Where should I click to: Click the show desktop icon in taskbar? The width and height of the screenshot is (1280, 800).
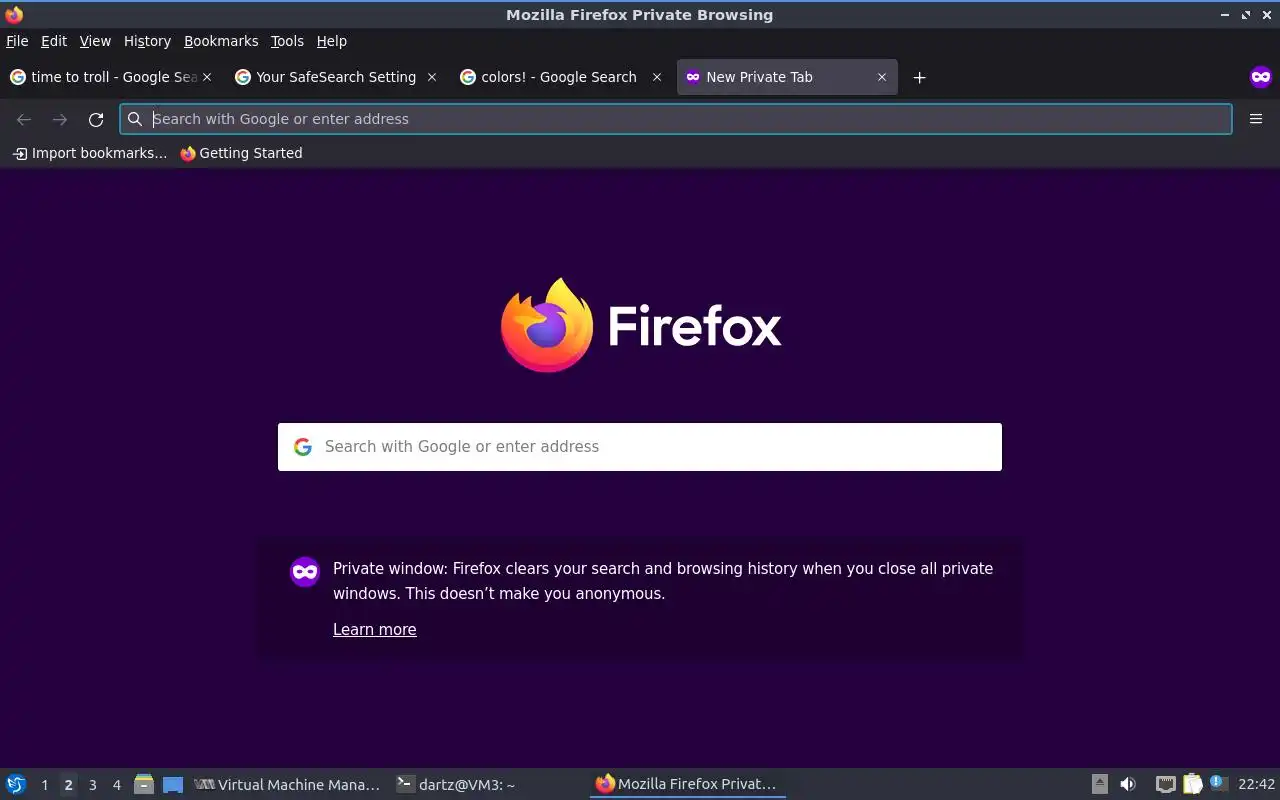173,784
